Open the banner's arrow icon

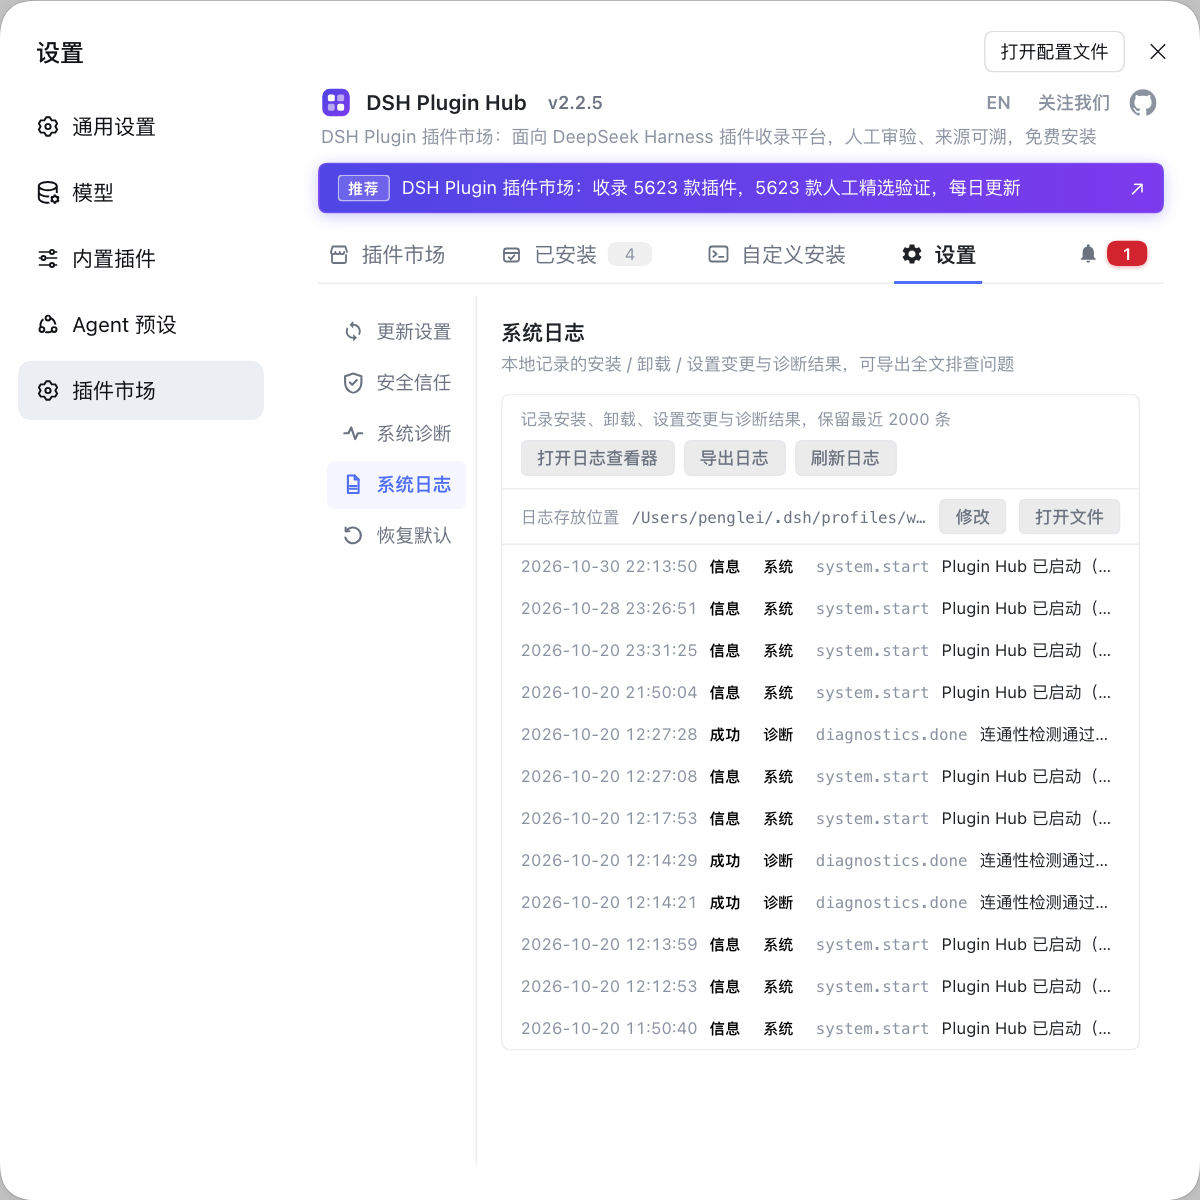1137,189
